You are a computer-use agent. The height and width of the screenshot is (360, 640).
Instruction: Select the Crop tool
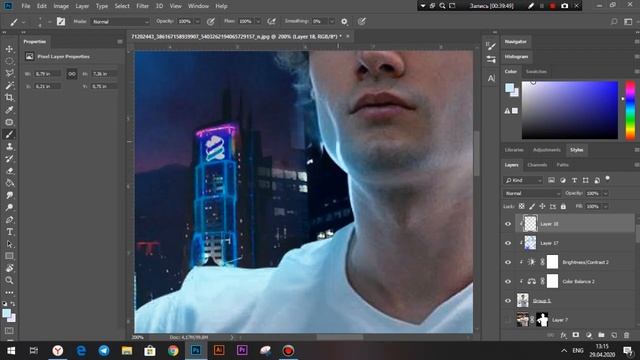click(x=9, y=98)
